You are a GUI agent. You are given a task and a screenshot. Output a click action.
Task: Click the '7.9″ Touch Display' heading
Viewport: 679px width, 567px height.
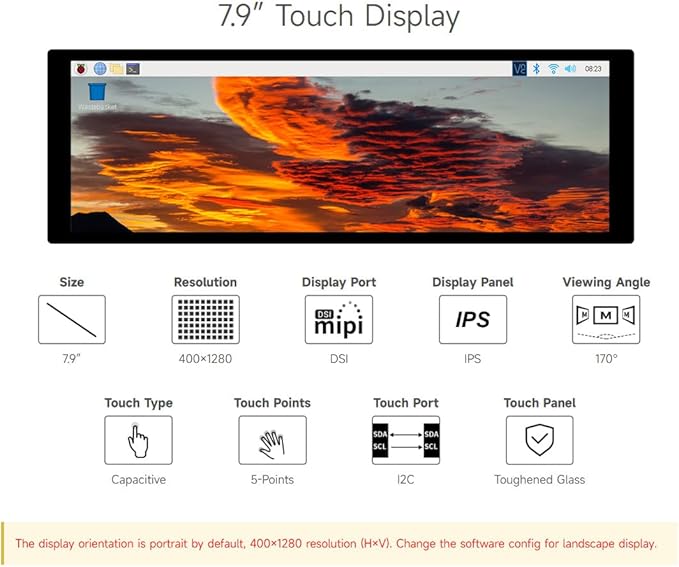pos(339,16)
